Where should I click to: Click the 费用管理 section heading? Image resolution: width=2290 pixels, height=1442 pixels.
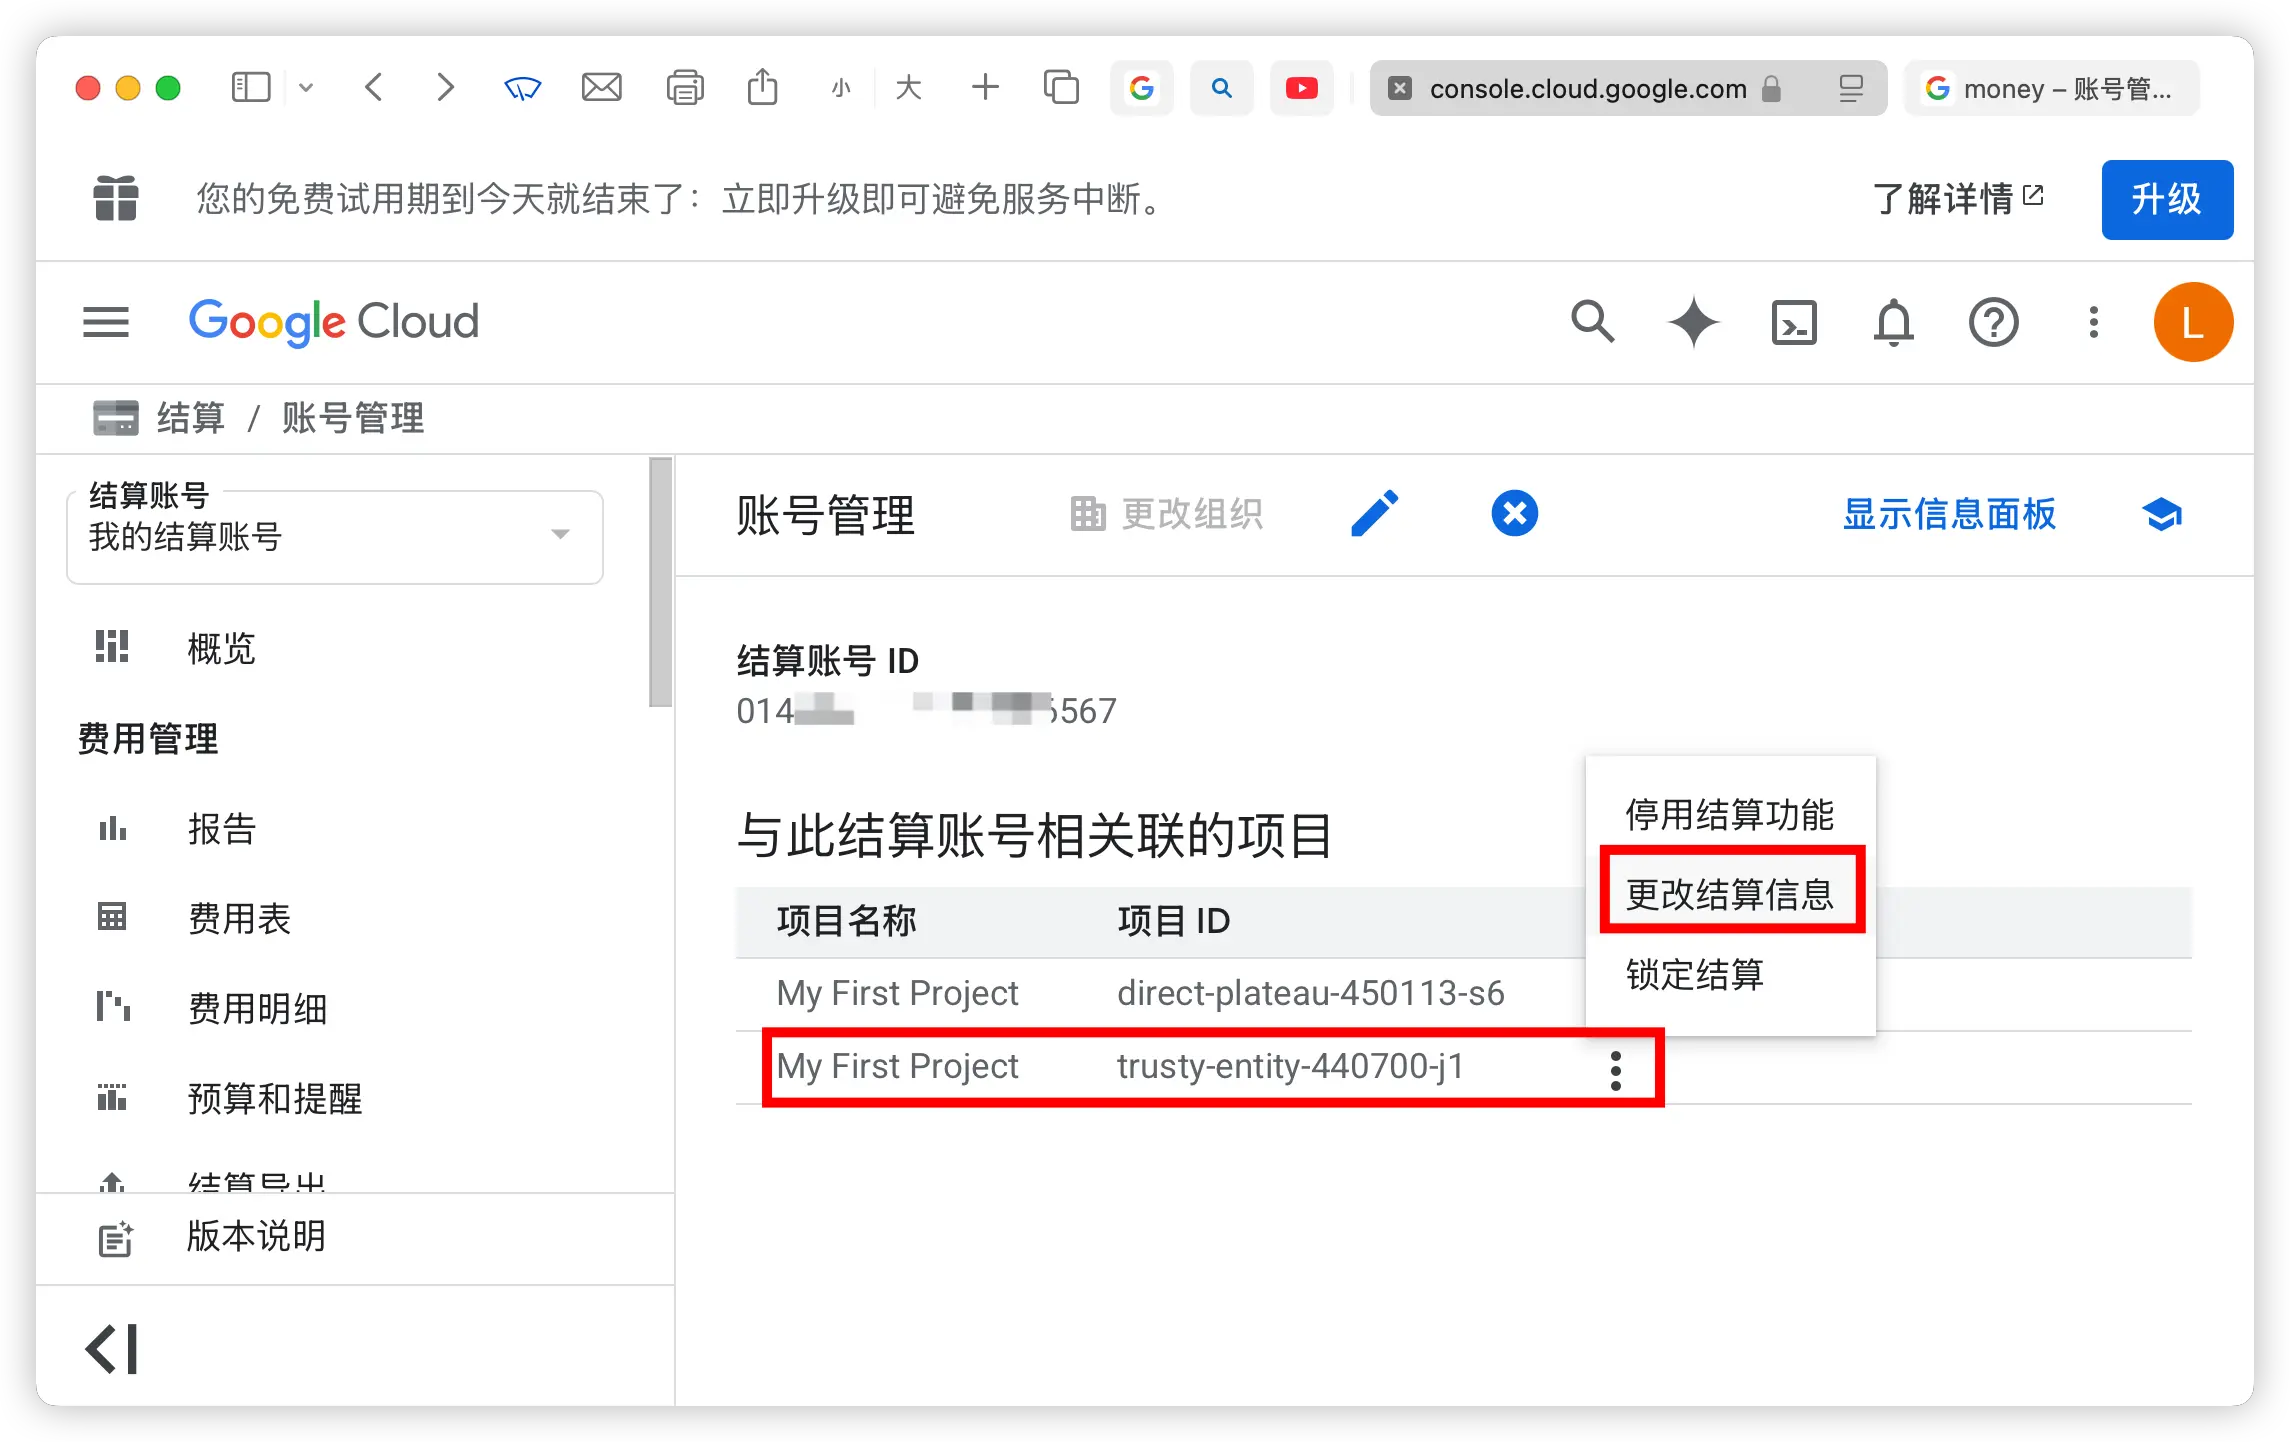(148, 739)
